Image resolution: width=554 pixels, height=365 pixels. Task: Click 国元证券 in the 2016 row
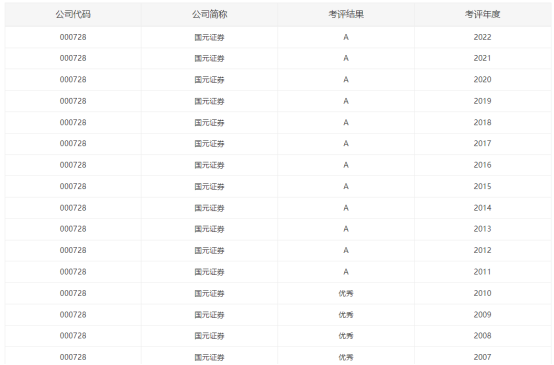(210, 165)
